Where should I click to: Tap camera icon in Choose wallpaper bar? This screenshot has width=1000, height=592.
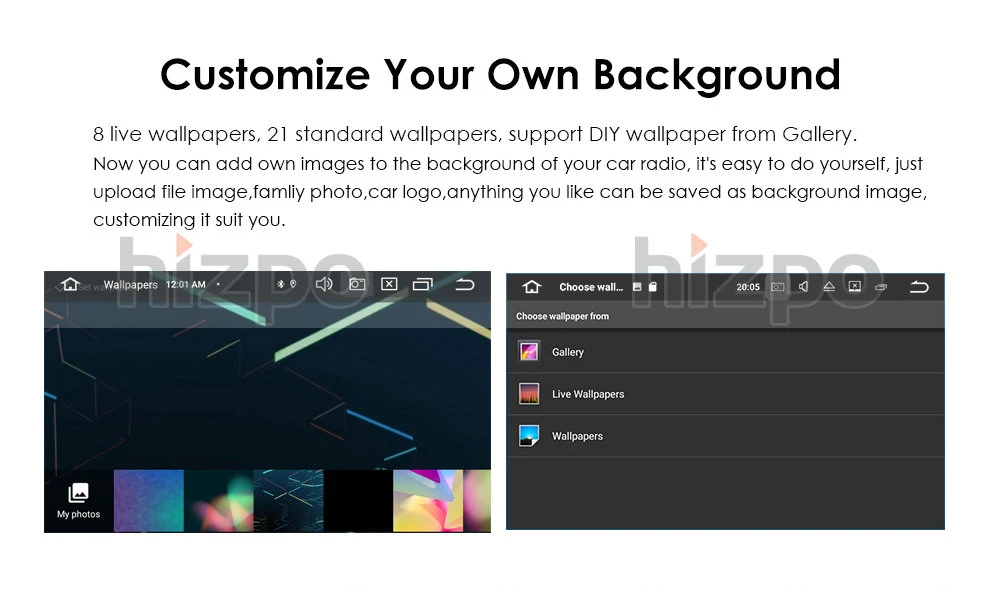click(x=777, y=287)
